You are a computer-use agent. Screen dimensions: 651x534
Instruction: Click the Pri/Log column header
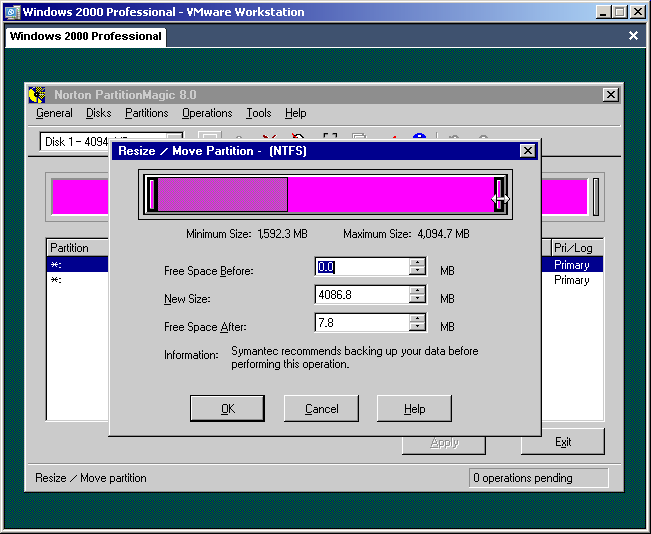pos(577,248)
